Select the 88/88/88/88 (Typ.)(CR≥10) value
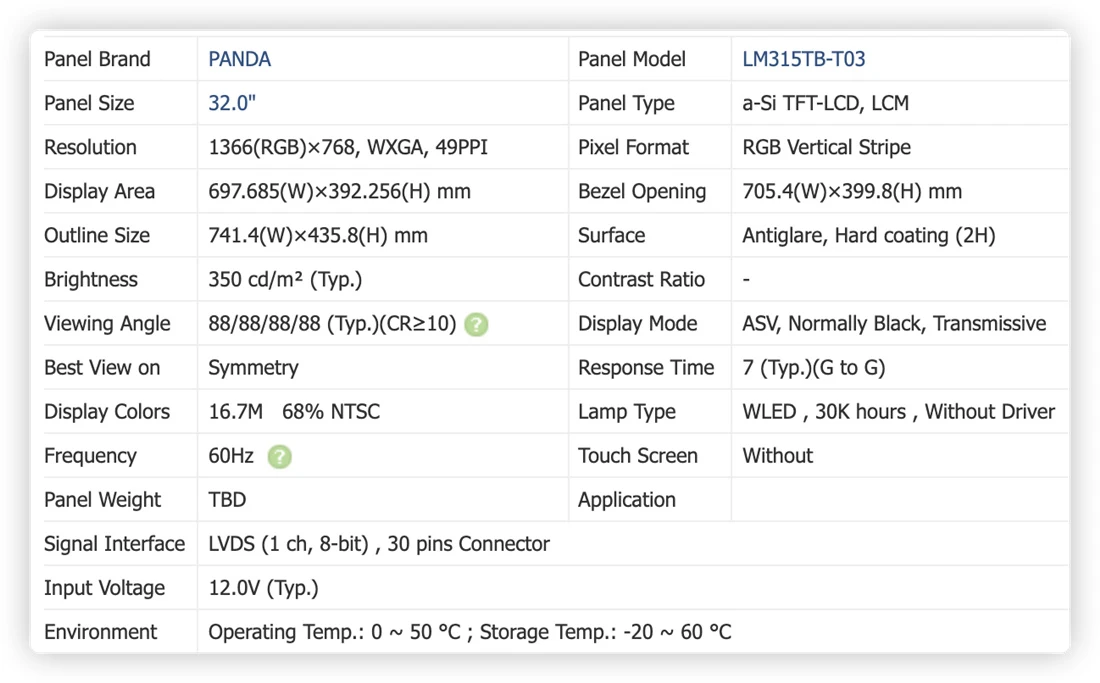 [332, 324]
